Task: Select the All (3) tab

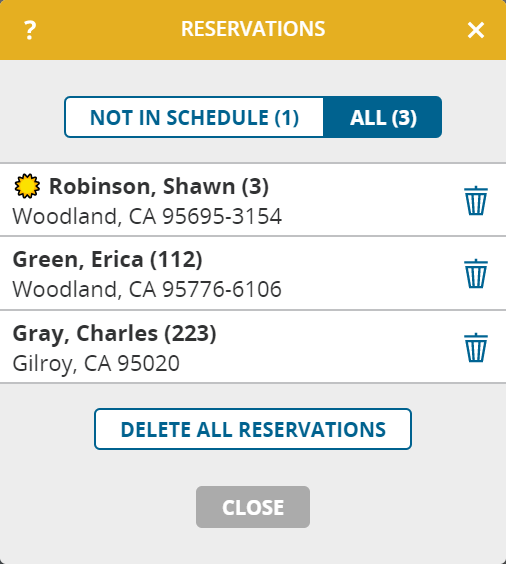Action: (x=383, y=117)
